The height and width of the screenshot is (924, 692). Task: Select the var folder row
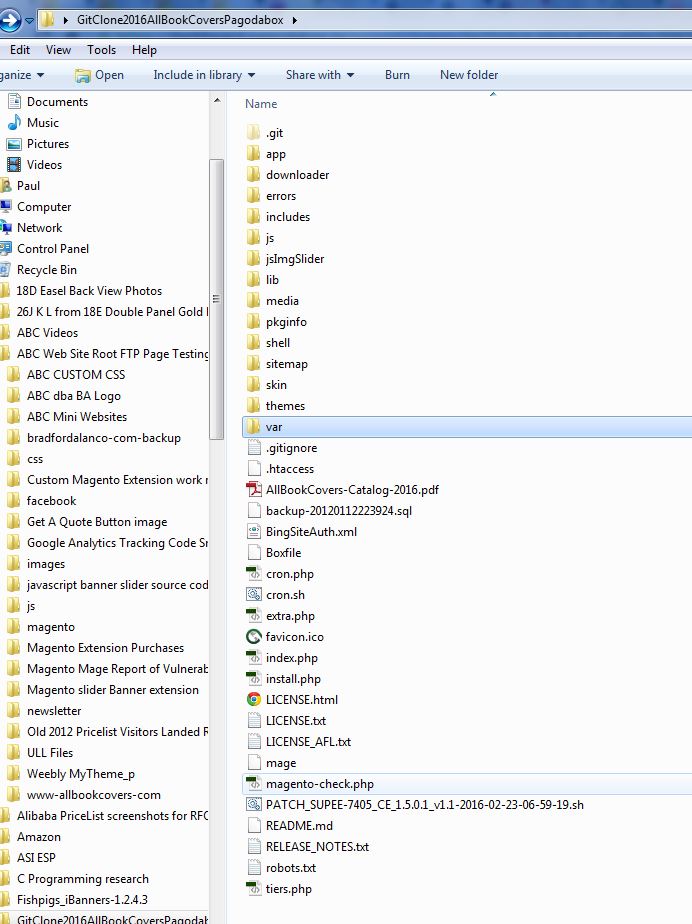click(x=467, y=427)
